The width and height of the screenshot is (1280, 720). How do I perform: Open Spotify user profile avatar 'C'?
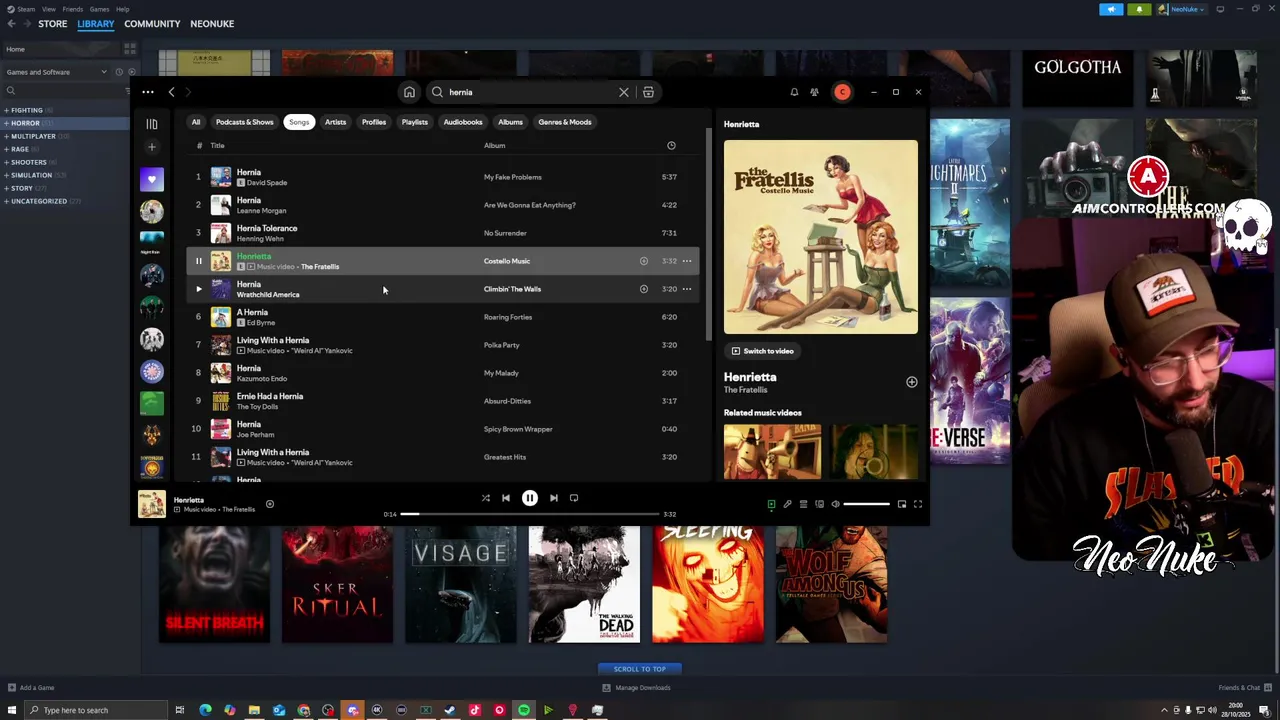click(842, 92)
